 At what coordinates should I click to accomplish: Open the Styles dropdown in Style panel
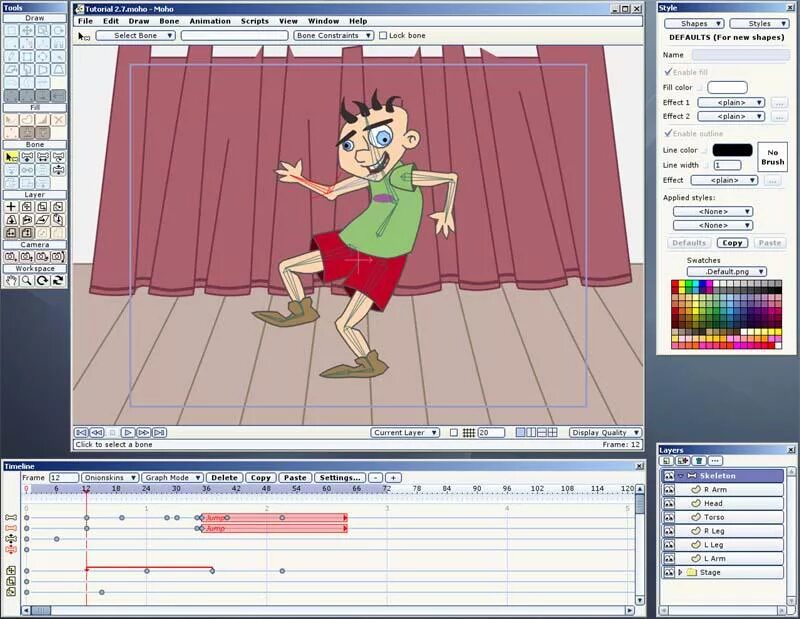(x=759, y=23)
